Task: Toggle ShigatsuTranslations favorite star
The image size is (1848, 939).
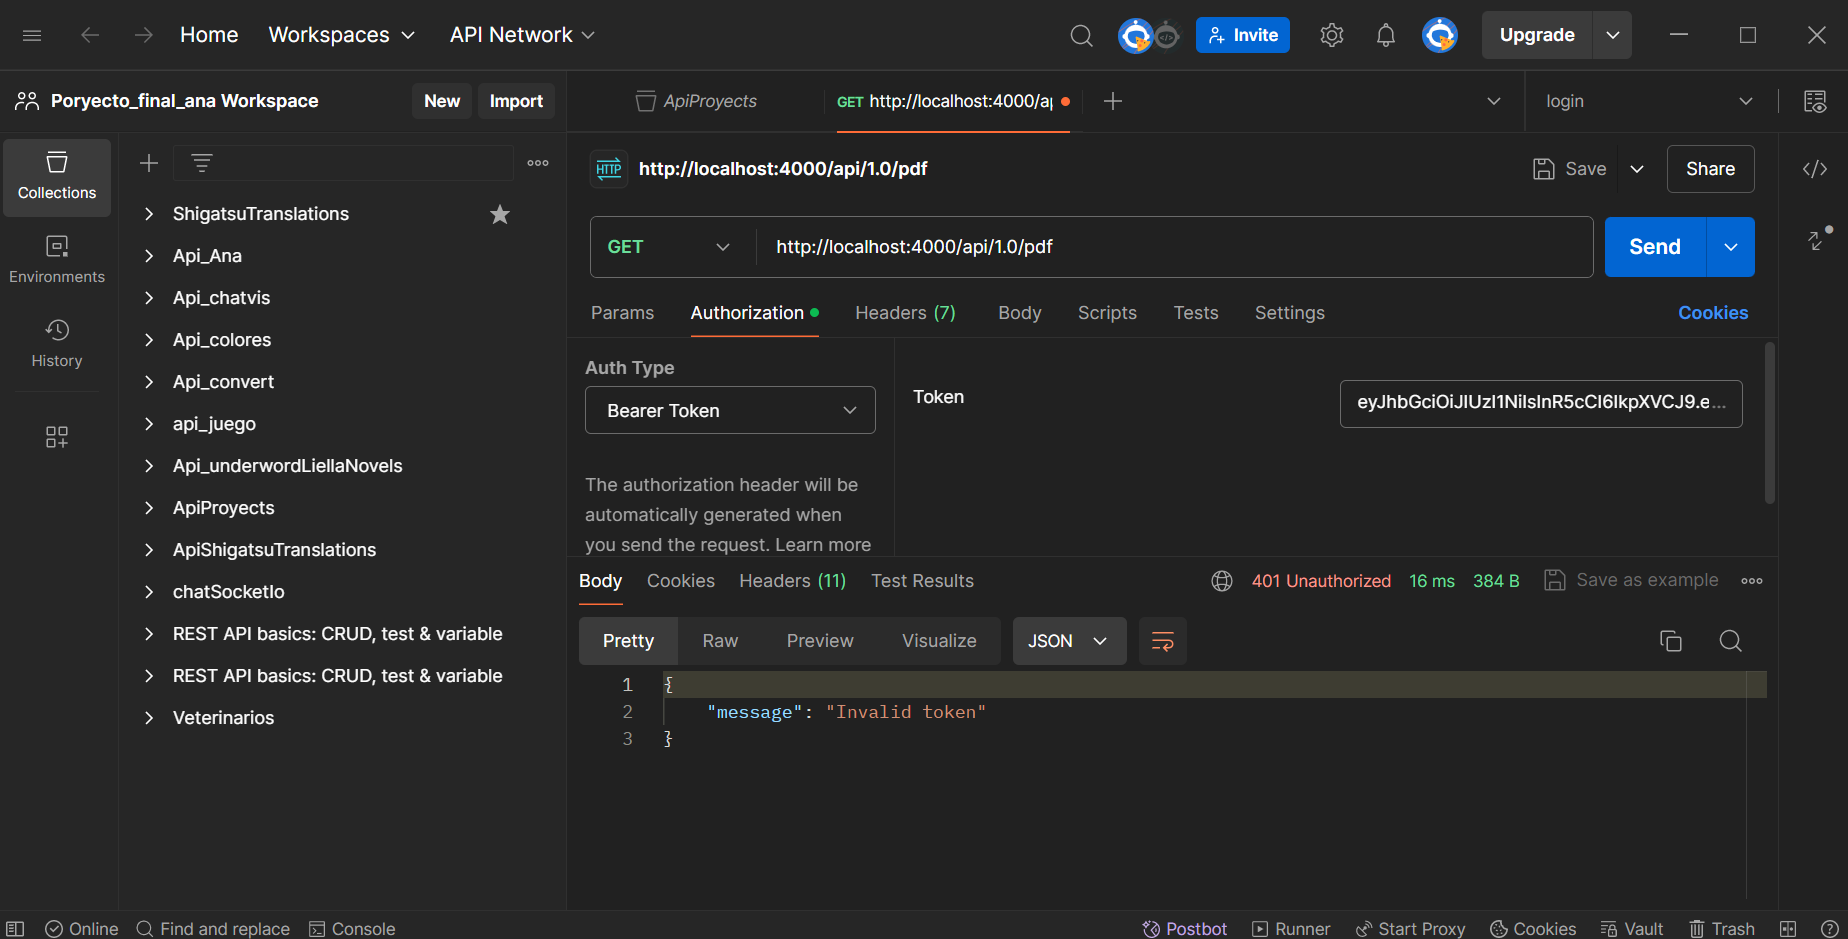Action: 500,214
